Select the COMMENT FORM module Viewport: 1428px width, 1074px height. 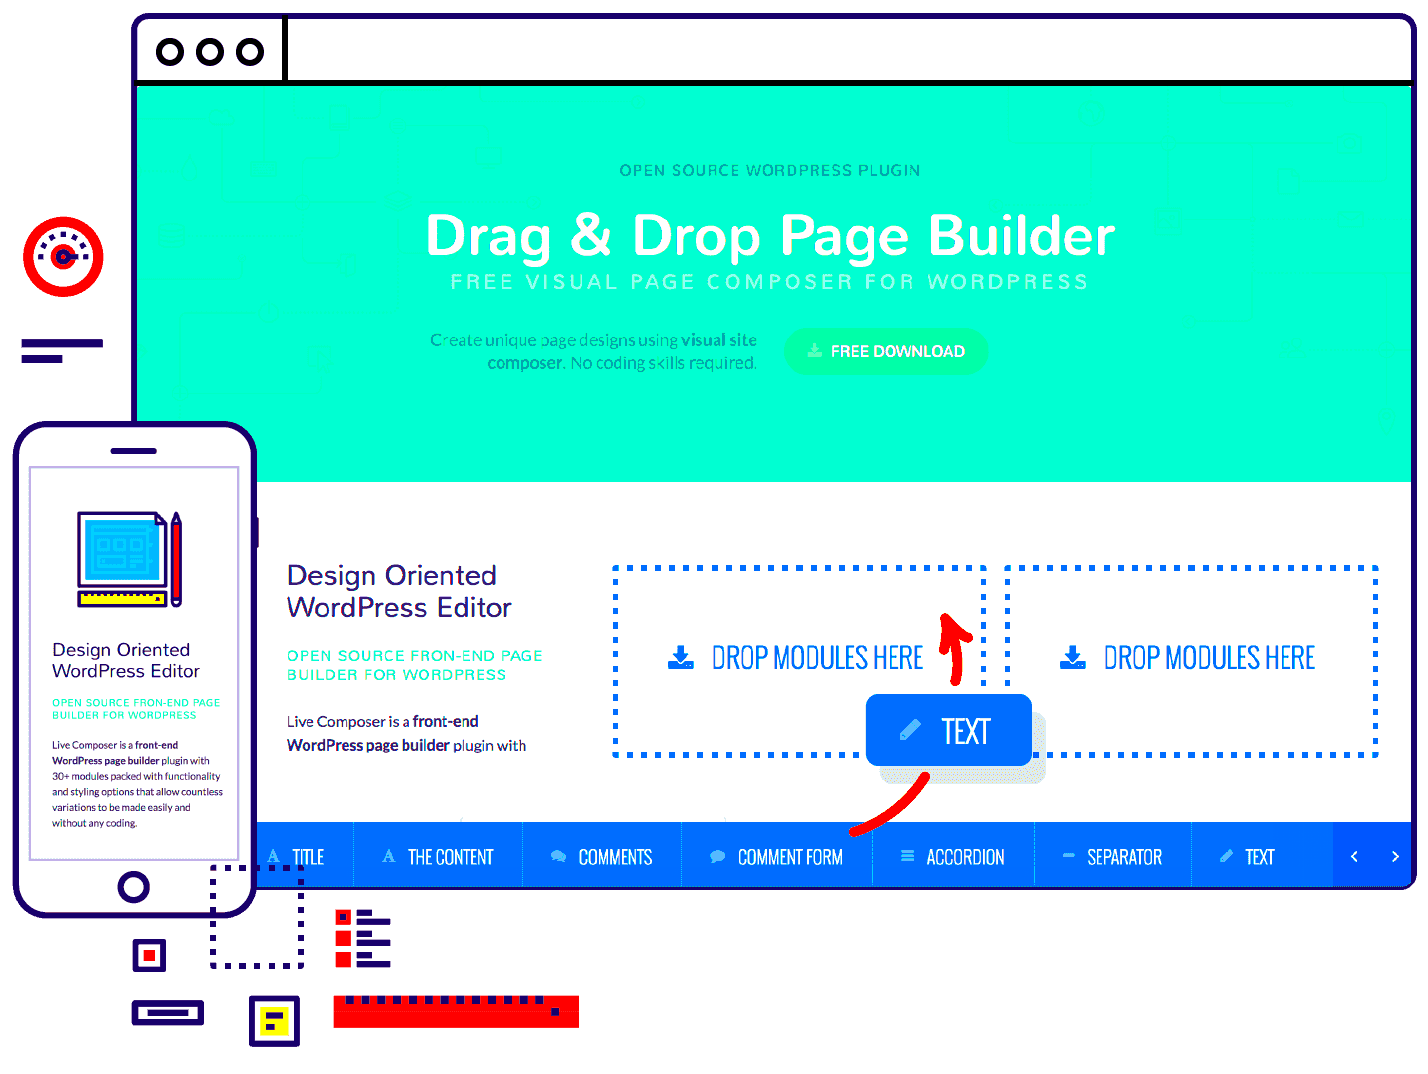[777, 857]
